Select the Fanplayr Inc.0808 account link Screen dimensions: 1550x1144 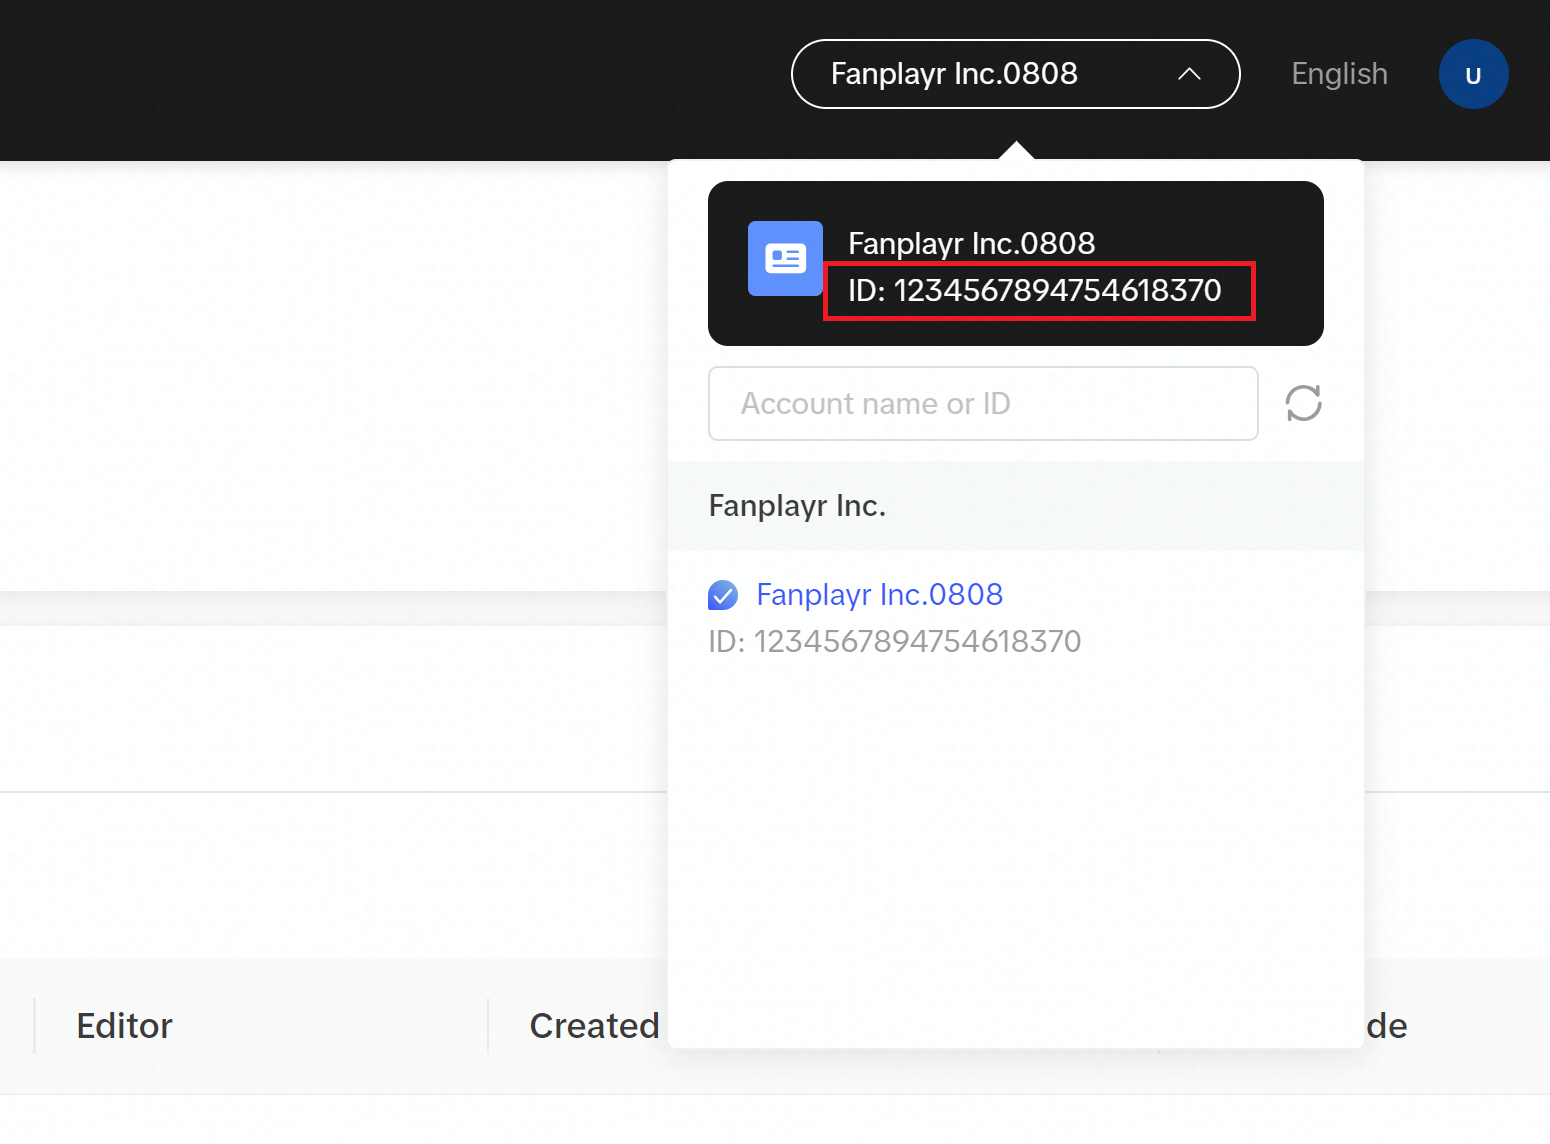879,594
